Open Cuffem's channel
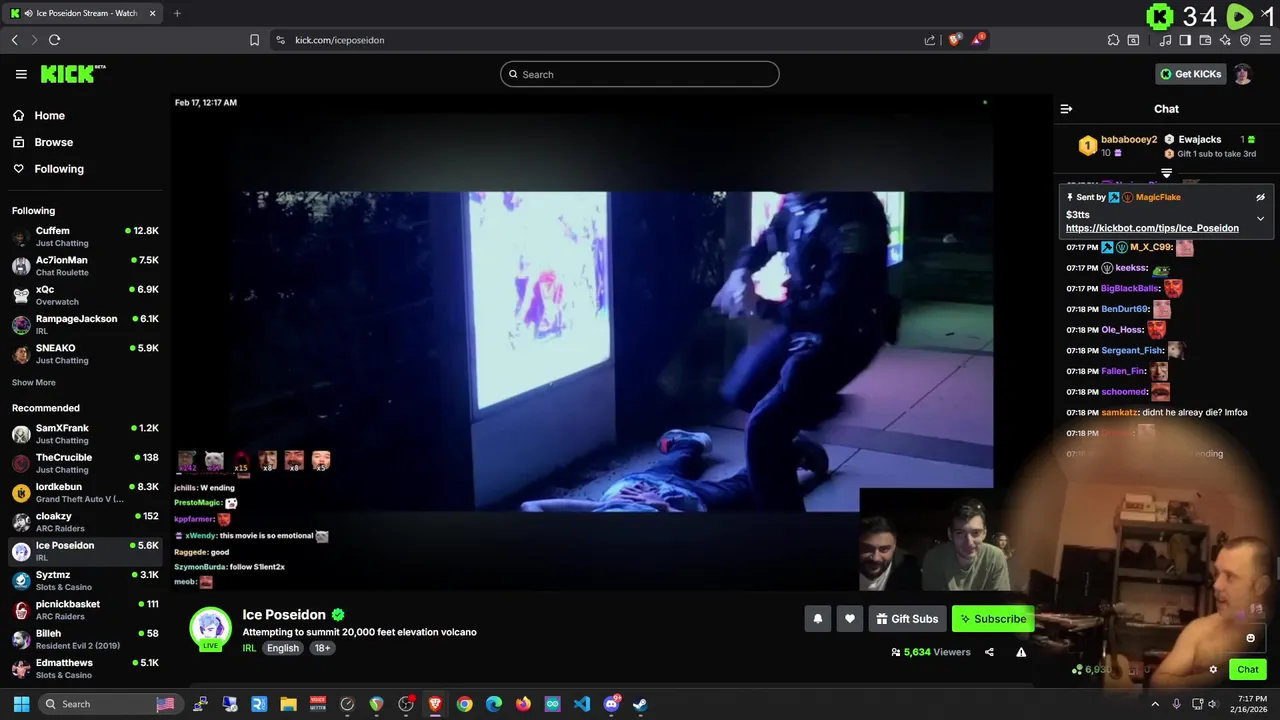This screenshot has width=1280, height=720. [85, 237]
